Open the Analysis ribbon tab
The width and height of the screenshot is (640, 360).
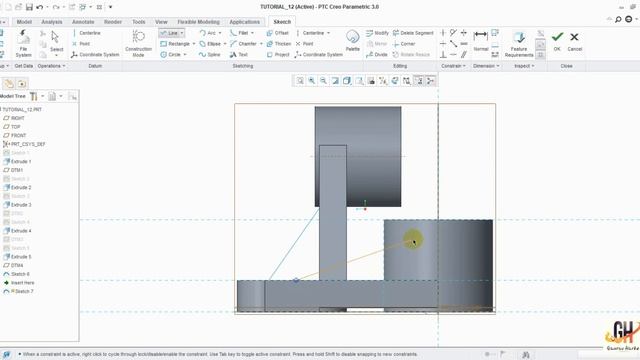coord(52,22)
